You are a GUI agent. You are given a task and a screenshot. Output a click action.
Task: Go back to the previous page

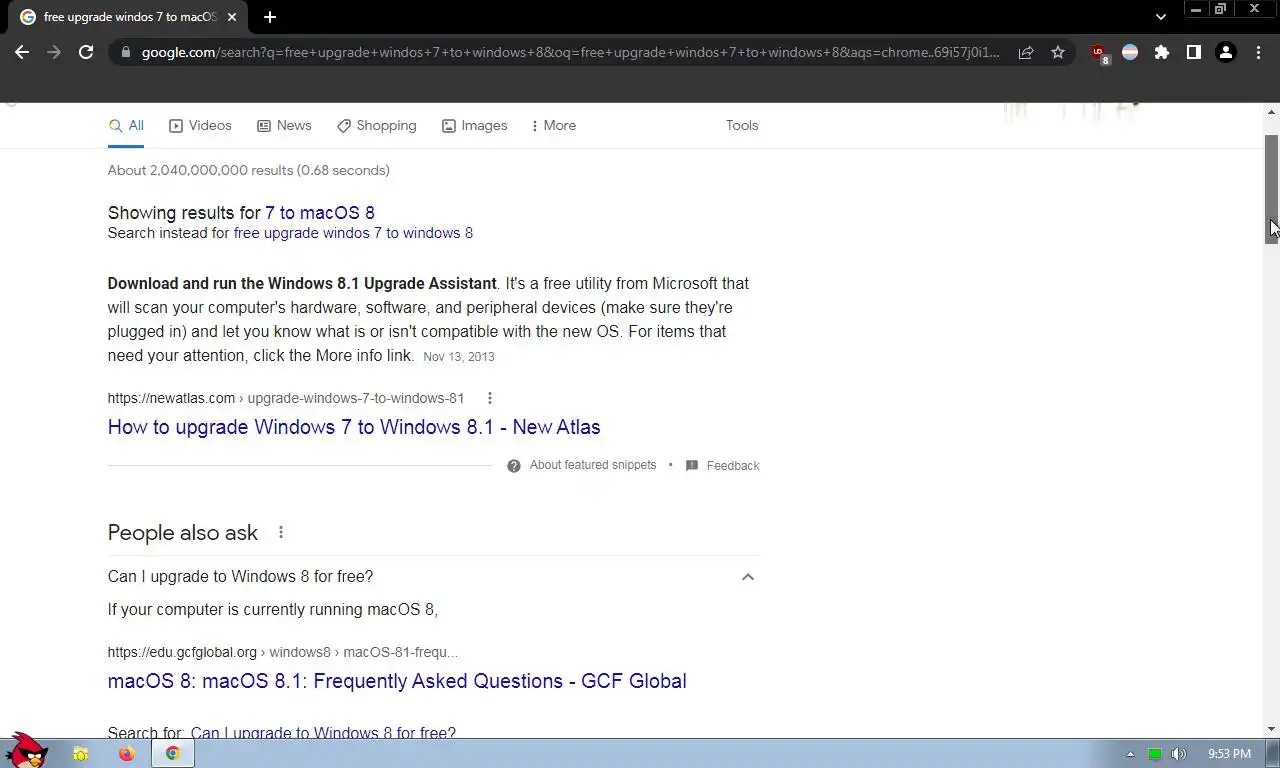(x=22, y=52)
